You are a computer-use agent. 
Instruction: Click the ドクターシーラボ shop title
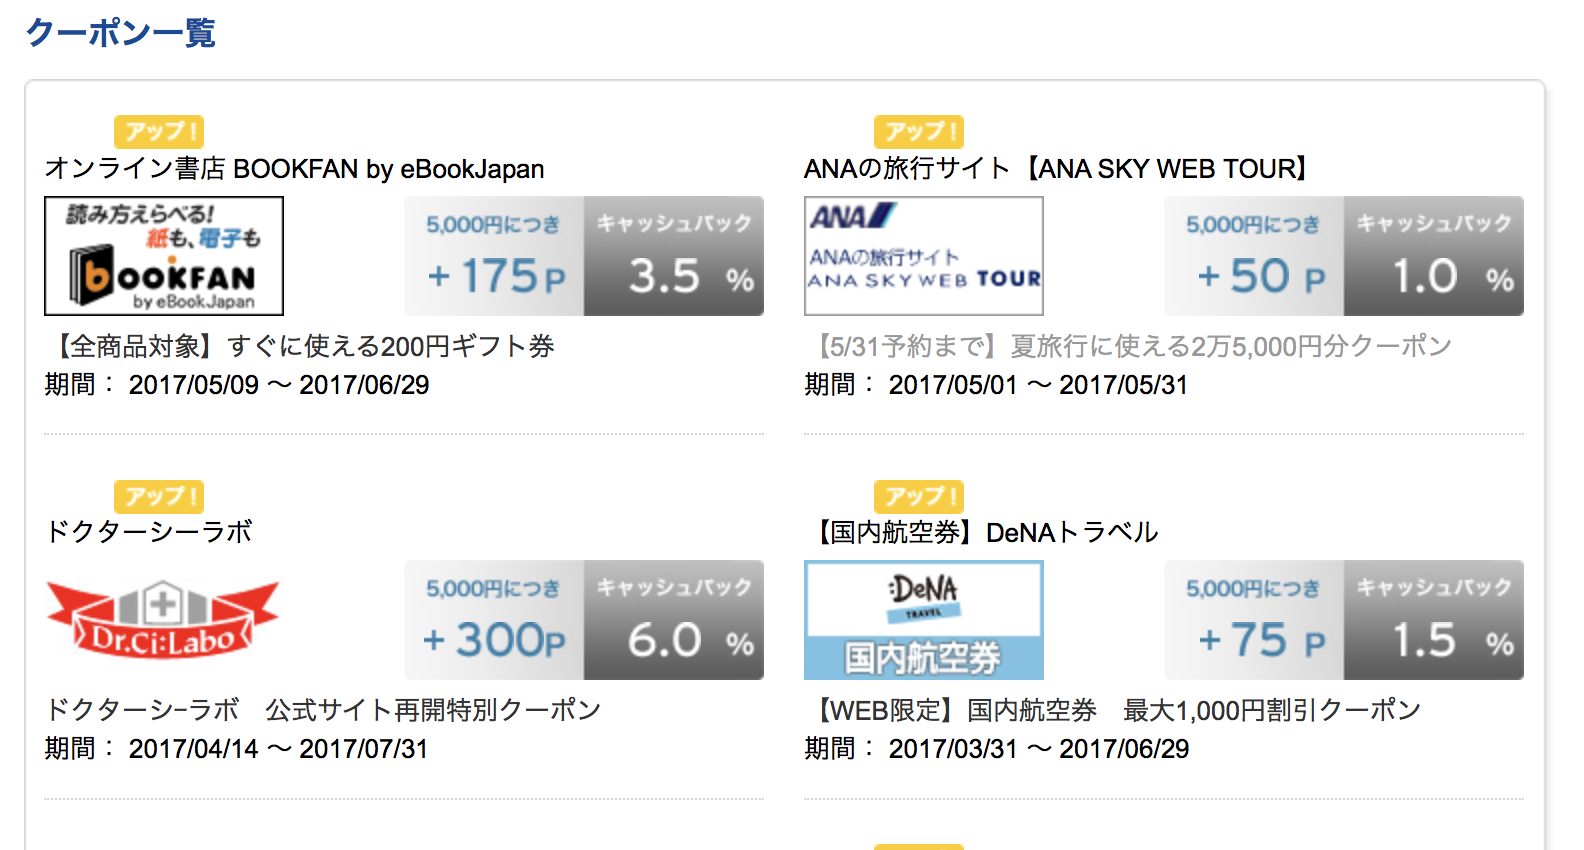[149, 532]
